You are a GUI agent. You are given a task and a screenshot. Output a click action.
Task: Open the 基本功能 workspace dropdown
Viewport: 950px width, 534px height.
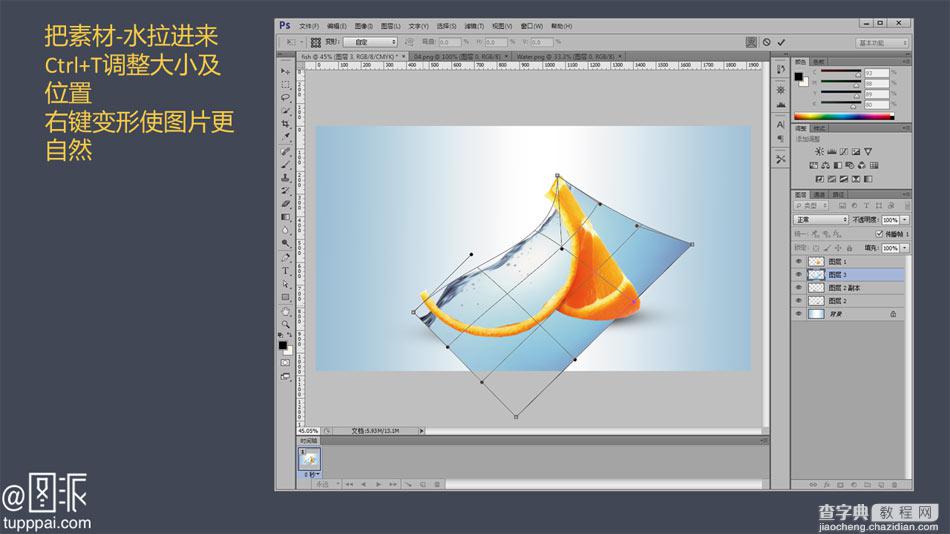(x=882, y=42)
